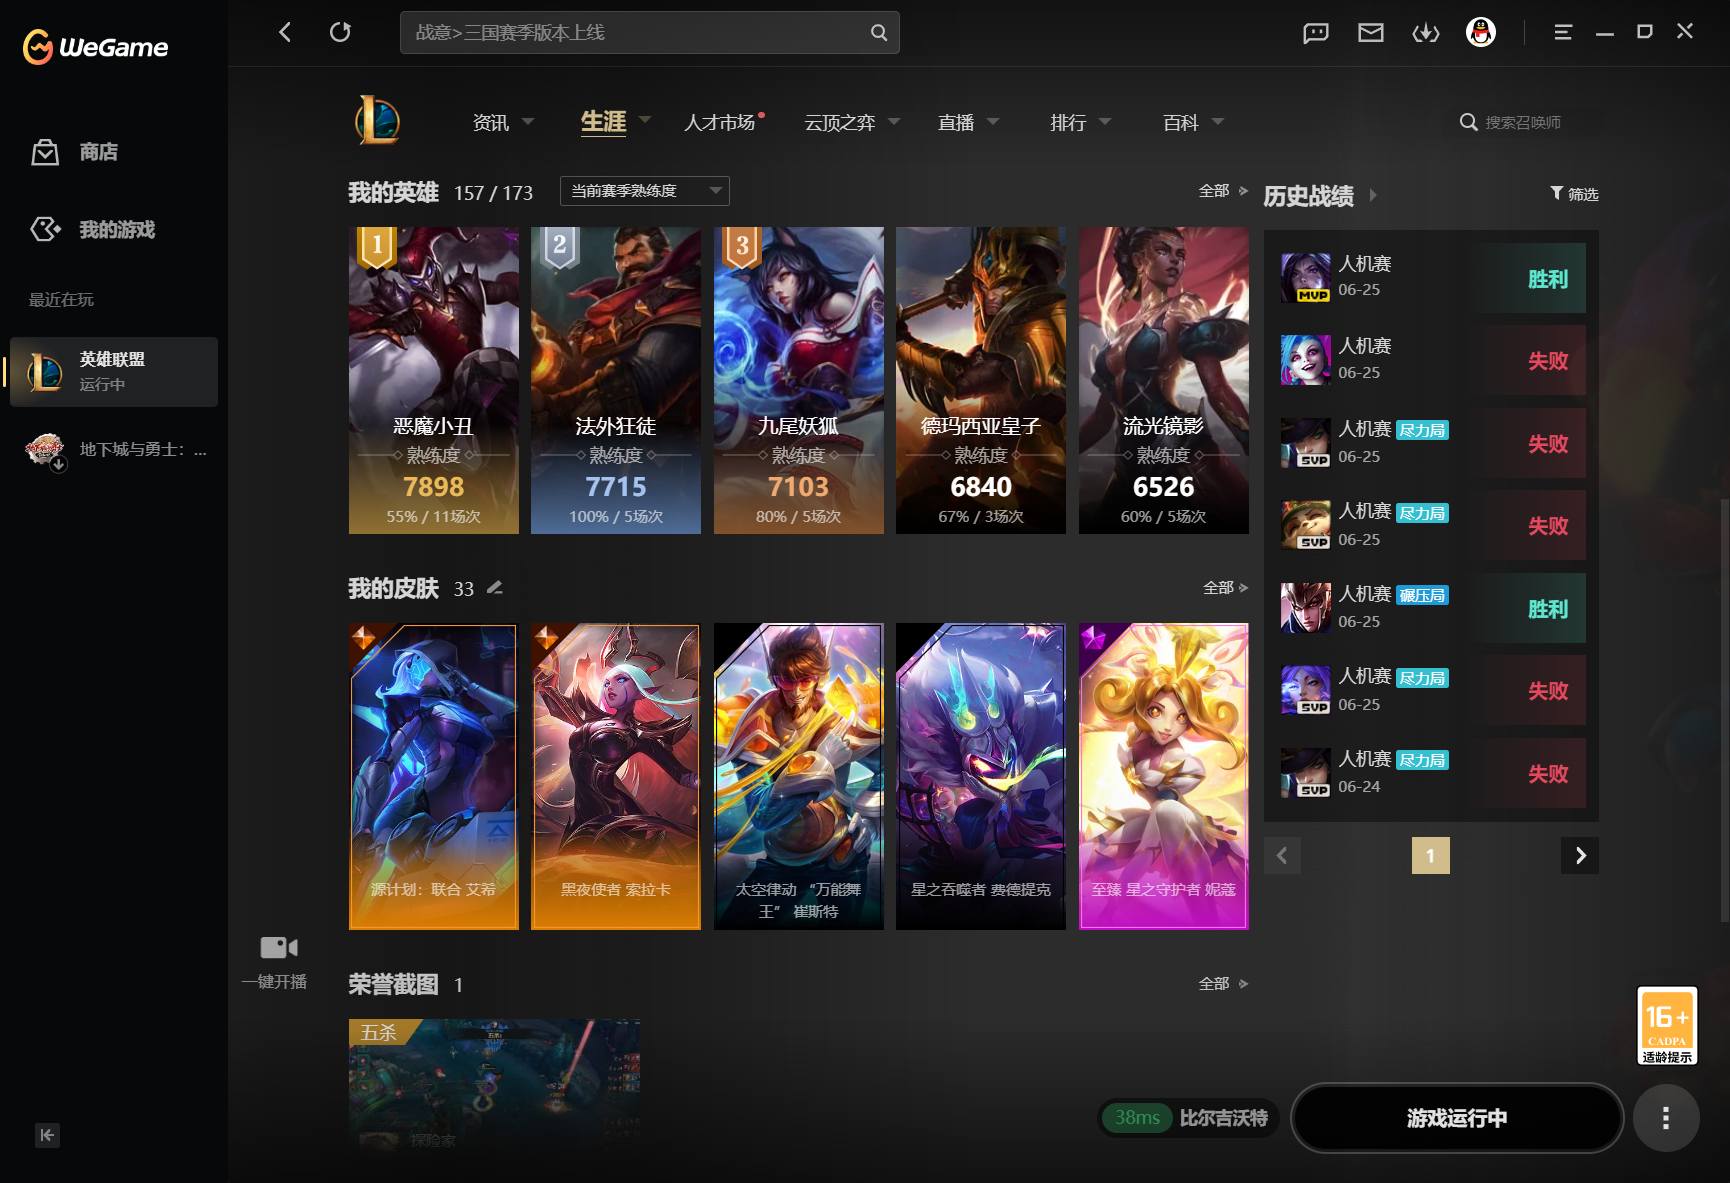This screenshot has height=1183, width=1730.
Task: Select match history page 1
Action: [1431, 855]
